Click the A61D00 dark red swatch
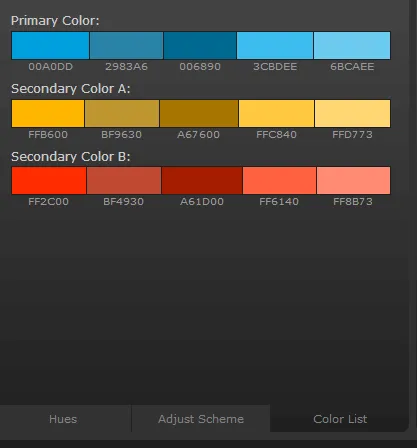Screen dimensions: 417x448 click(x=202, y=181)
